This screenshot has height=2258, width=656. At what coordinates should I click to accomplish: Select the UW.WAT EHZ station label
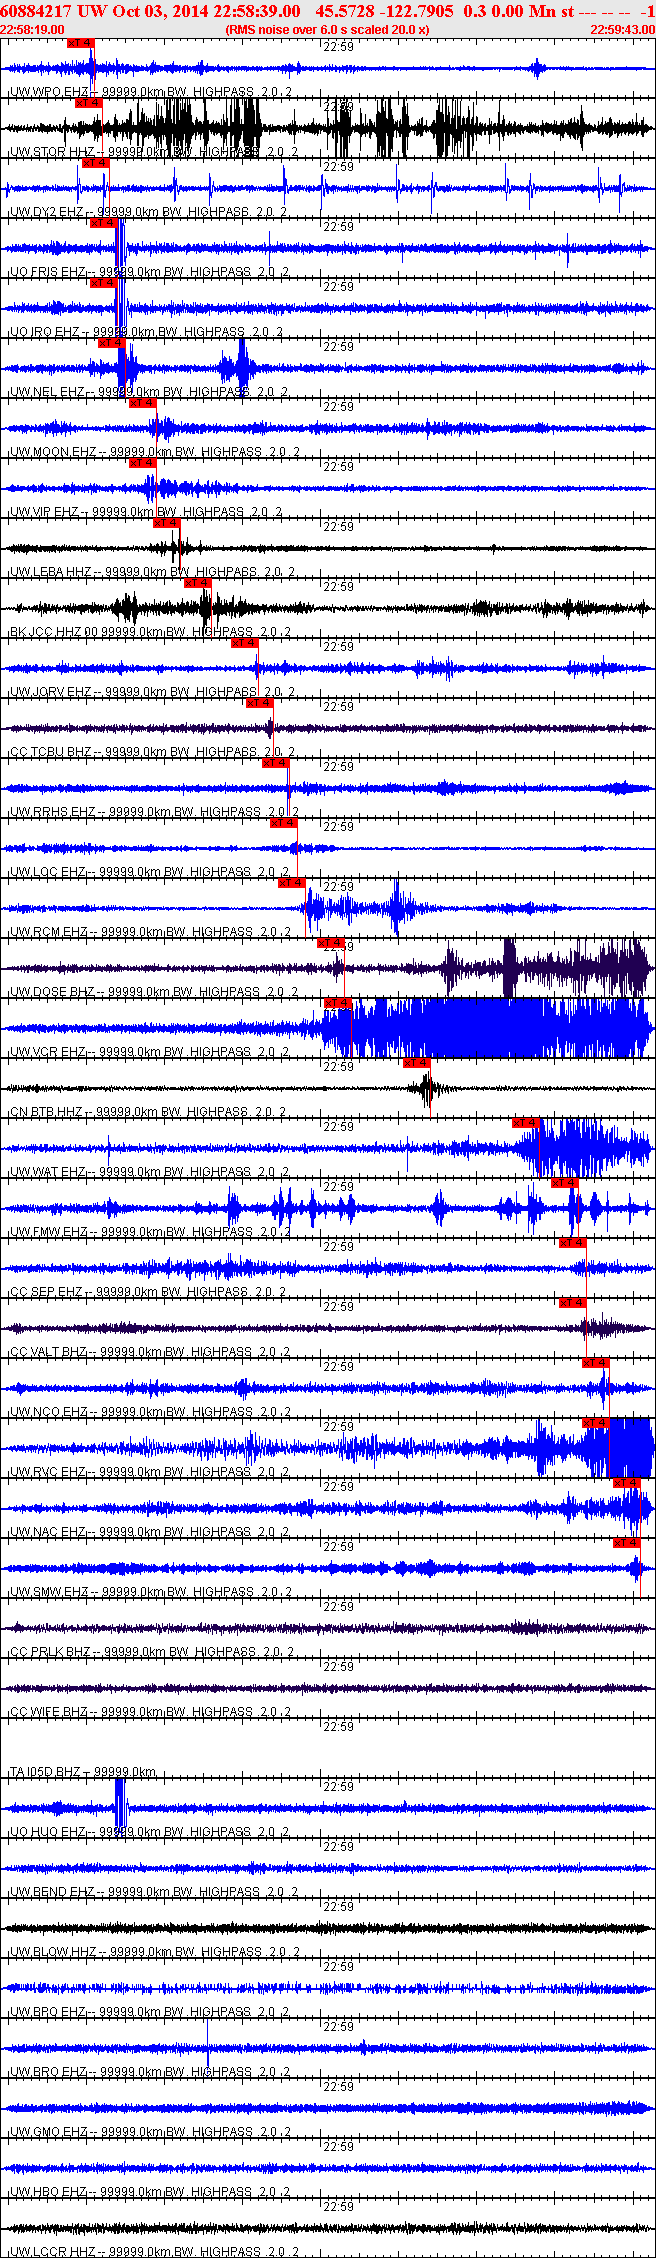[48, 1172]
